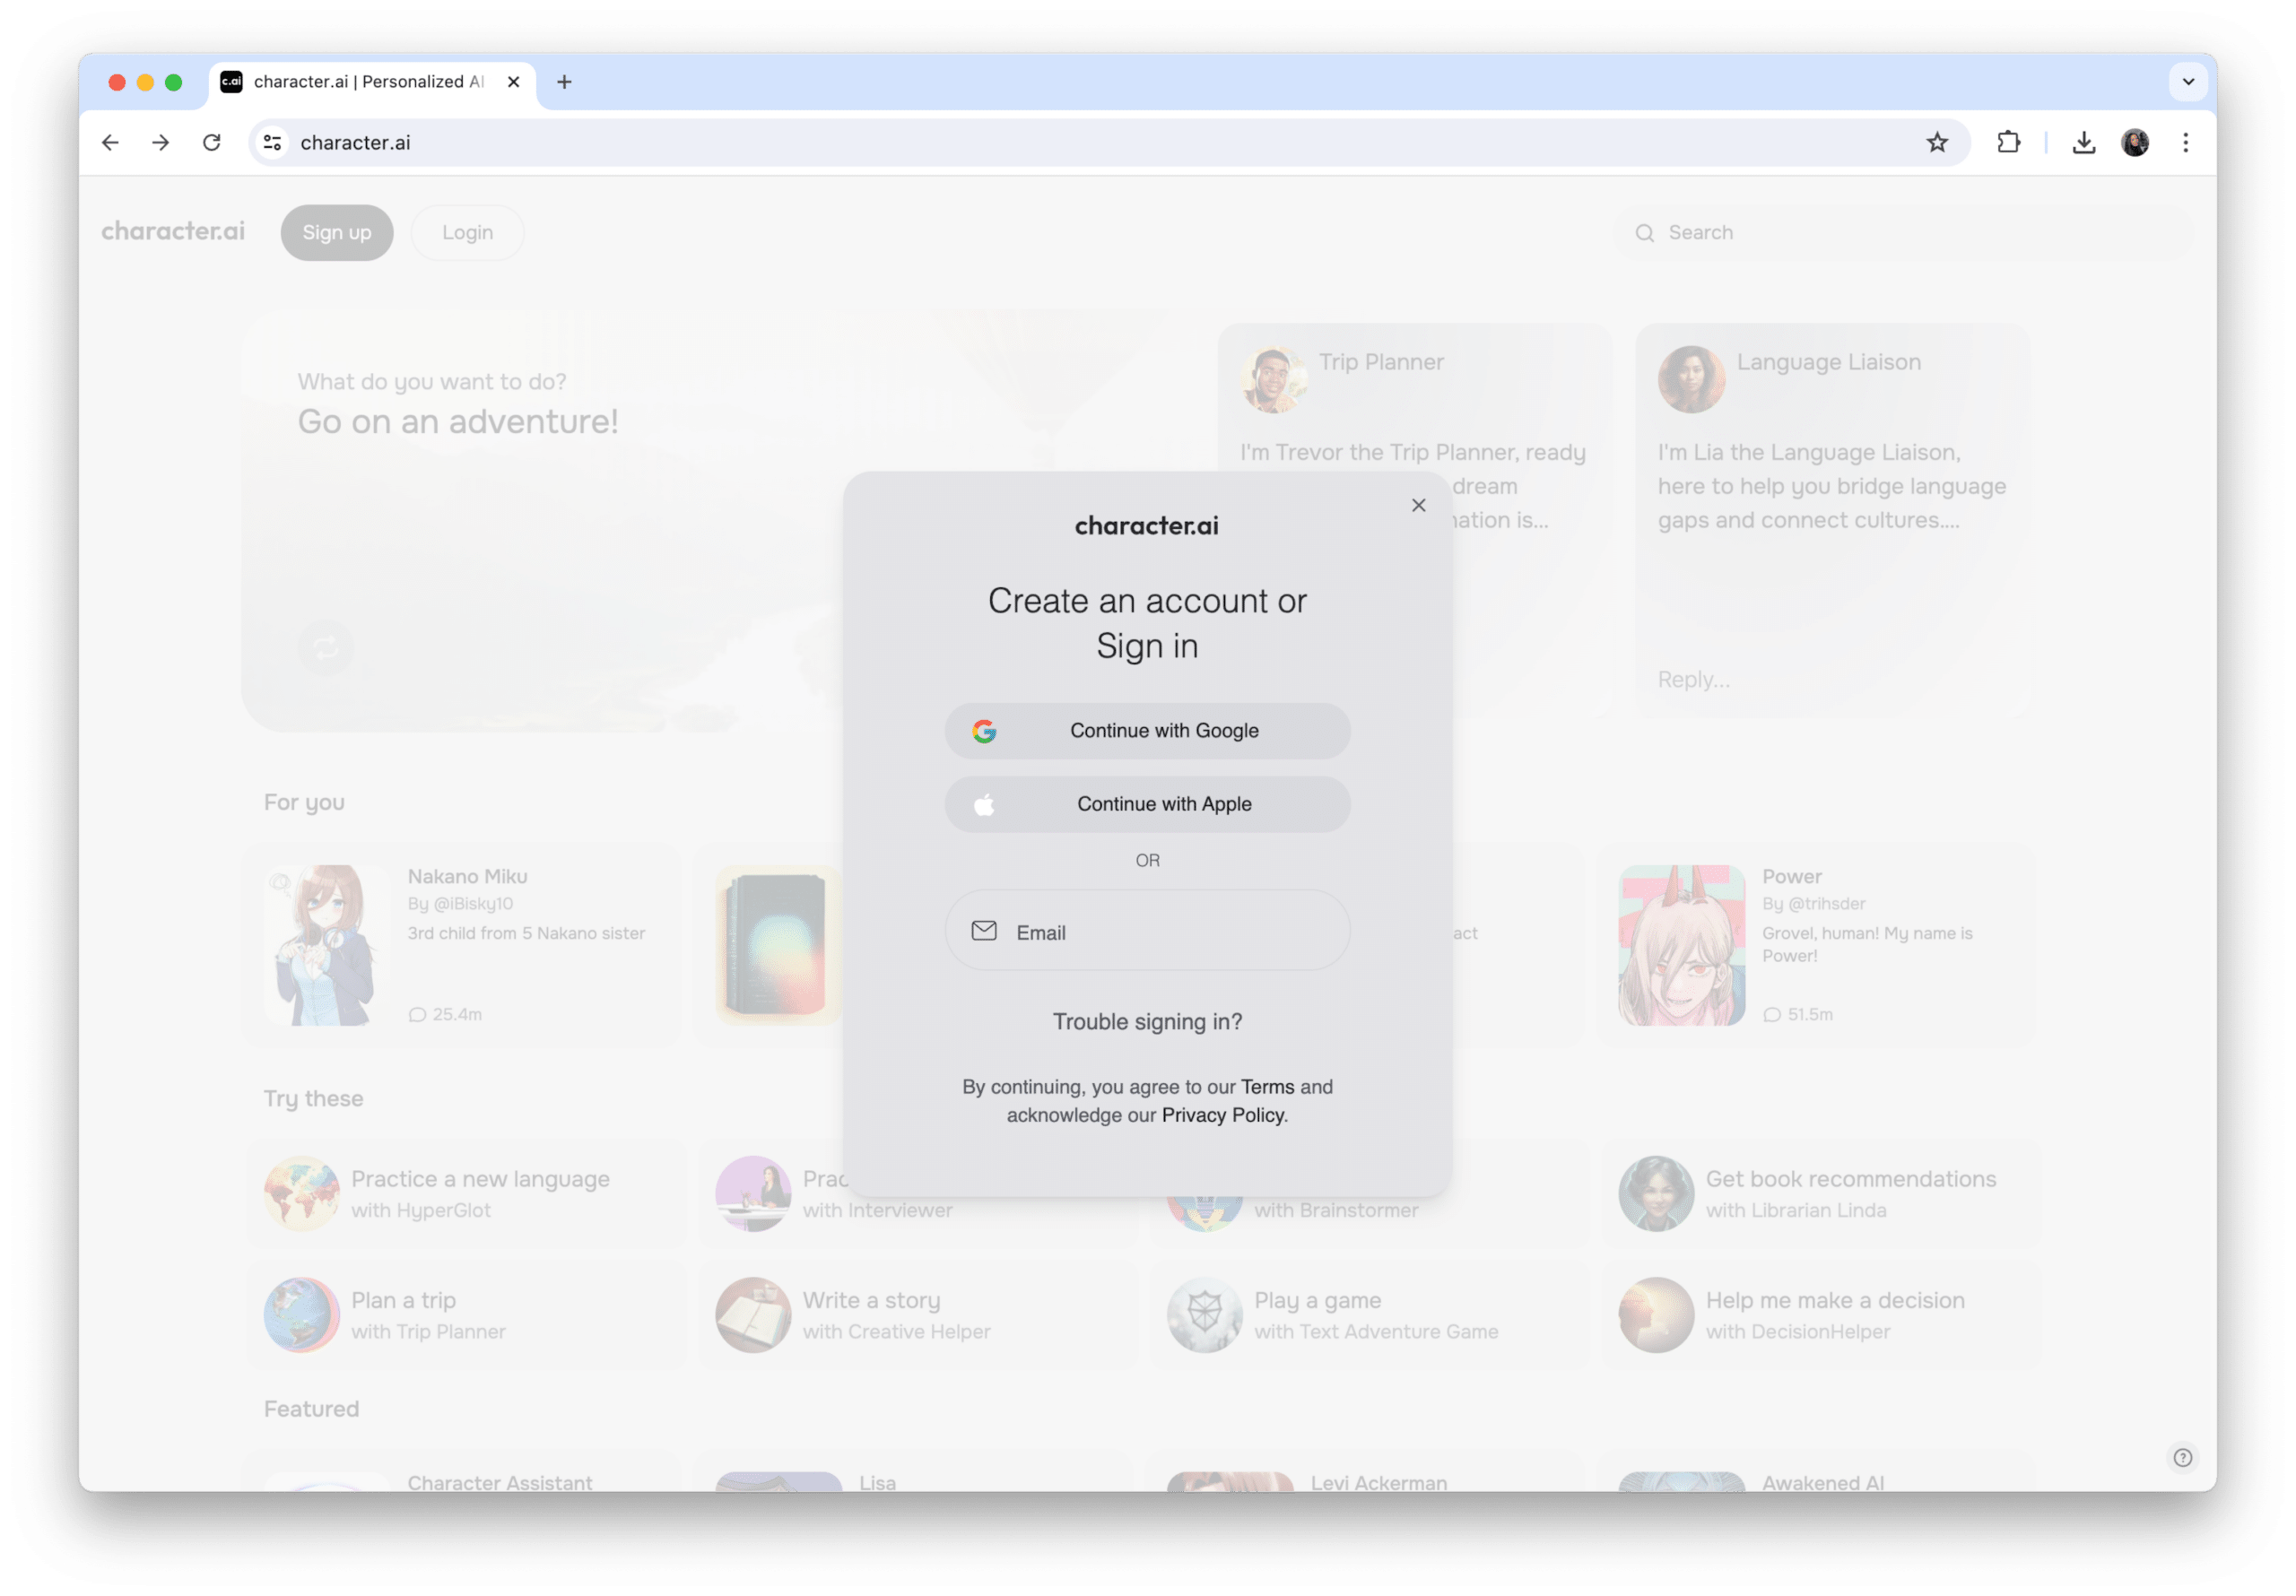Click the Levi Ackerman featured card
This screenshot has width=2296, height=1596.
click(1366, 1473)
